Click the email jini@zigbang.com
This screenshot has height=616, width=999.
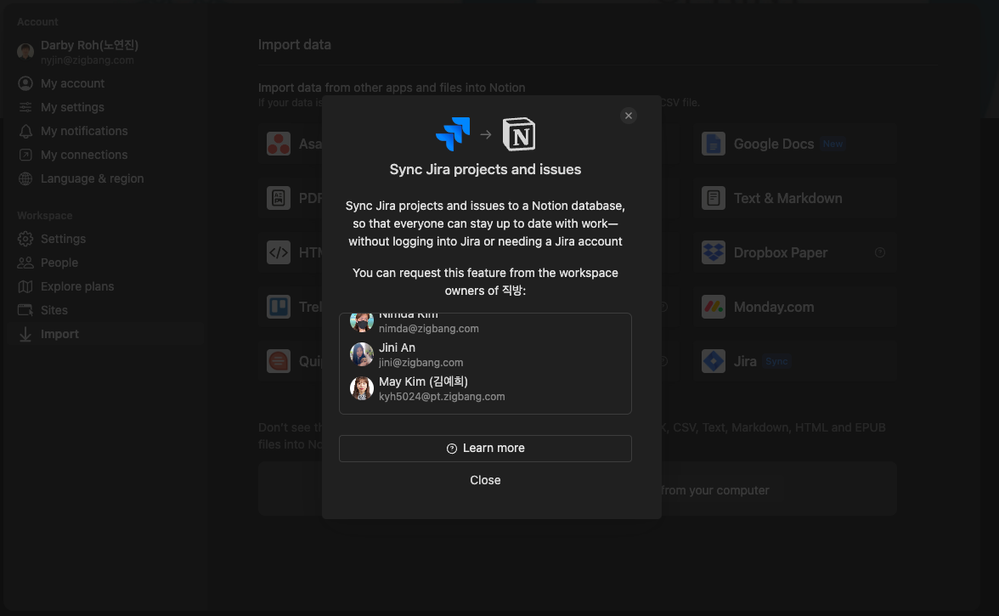coord(421,362)
